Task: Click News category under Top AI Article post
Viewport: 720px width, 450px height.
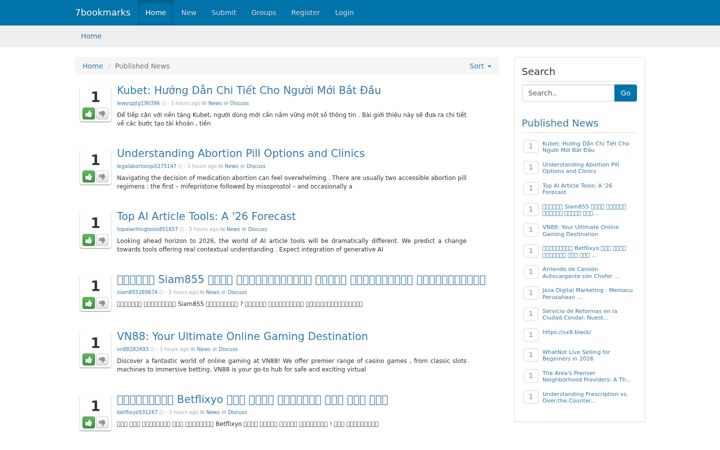Action: pyautogui.click(x=233, y=229)
